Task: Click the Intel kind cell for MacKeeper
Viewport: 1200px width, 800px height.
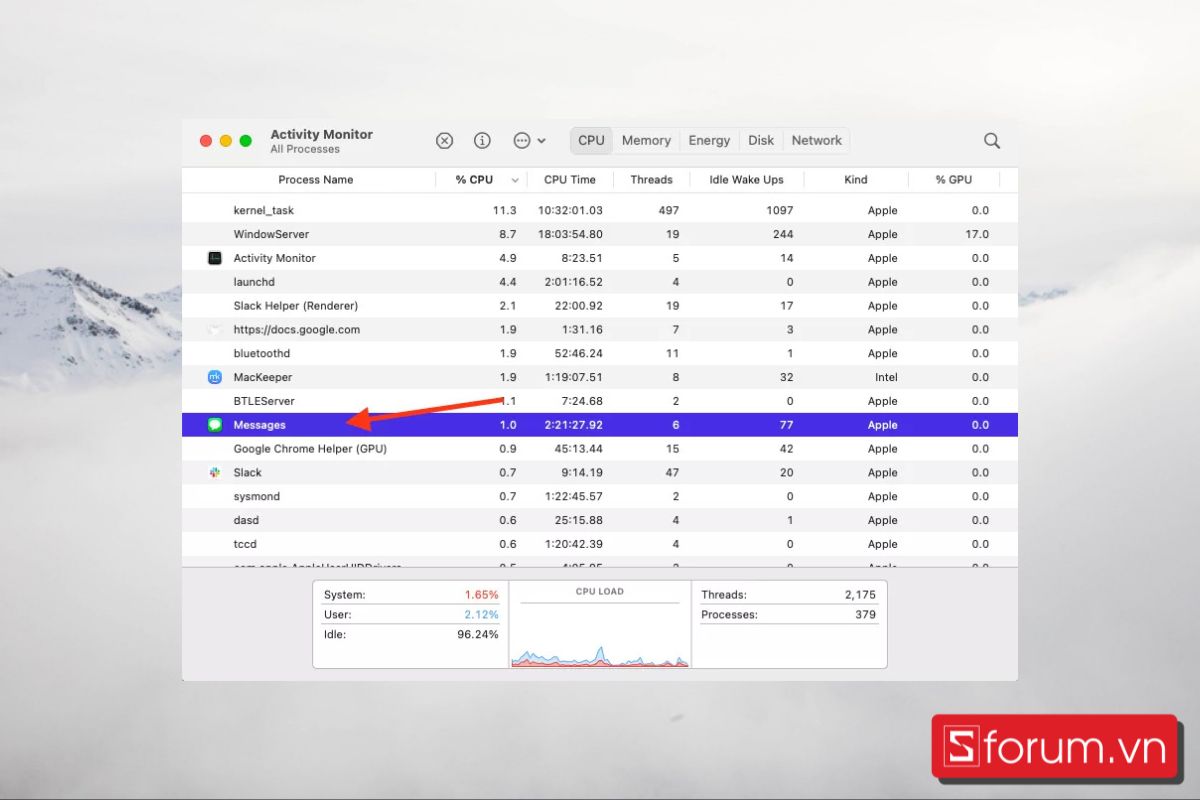Action: pyautogui.click(x=886, y=377)
